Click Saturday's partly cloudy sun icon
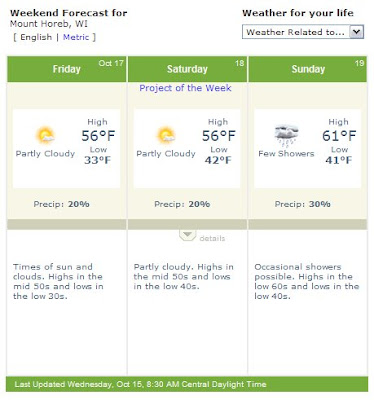374x400 pixels. [166, 135]
